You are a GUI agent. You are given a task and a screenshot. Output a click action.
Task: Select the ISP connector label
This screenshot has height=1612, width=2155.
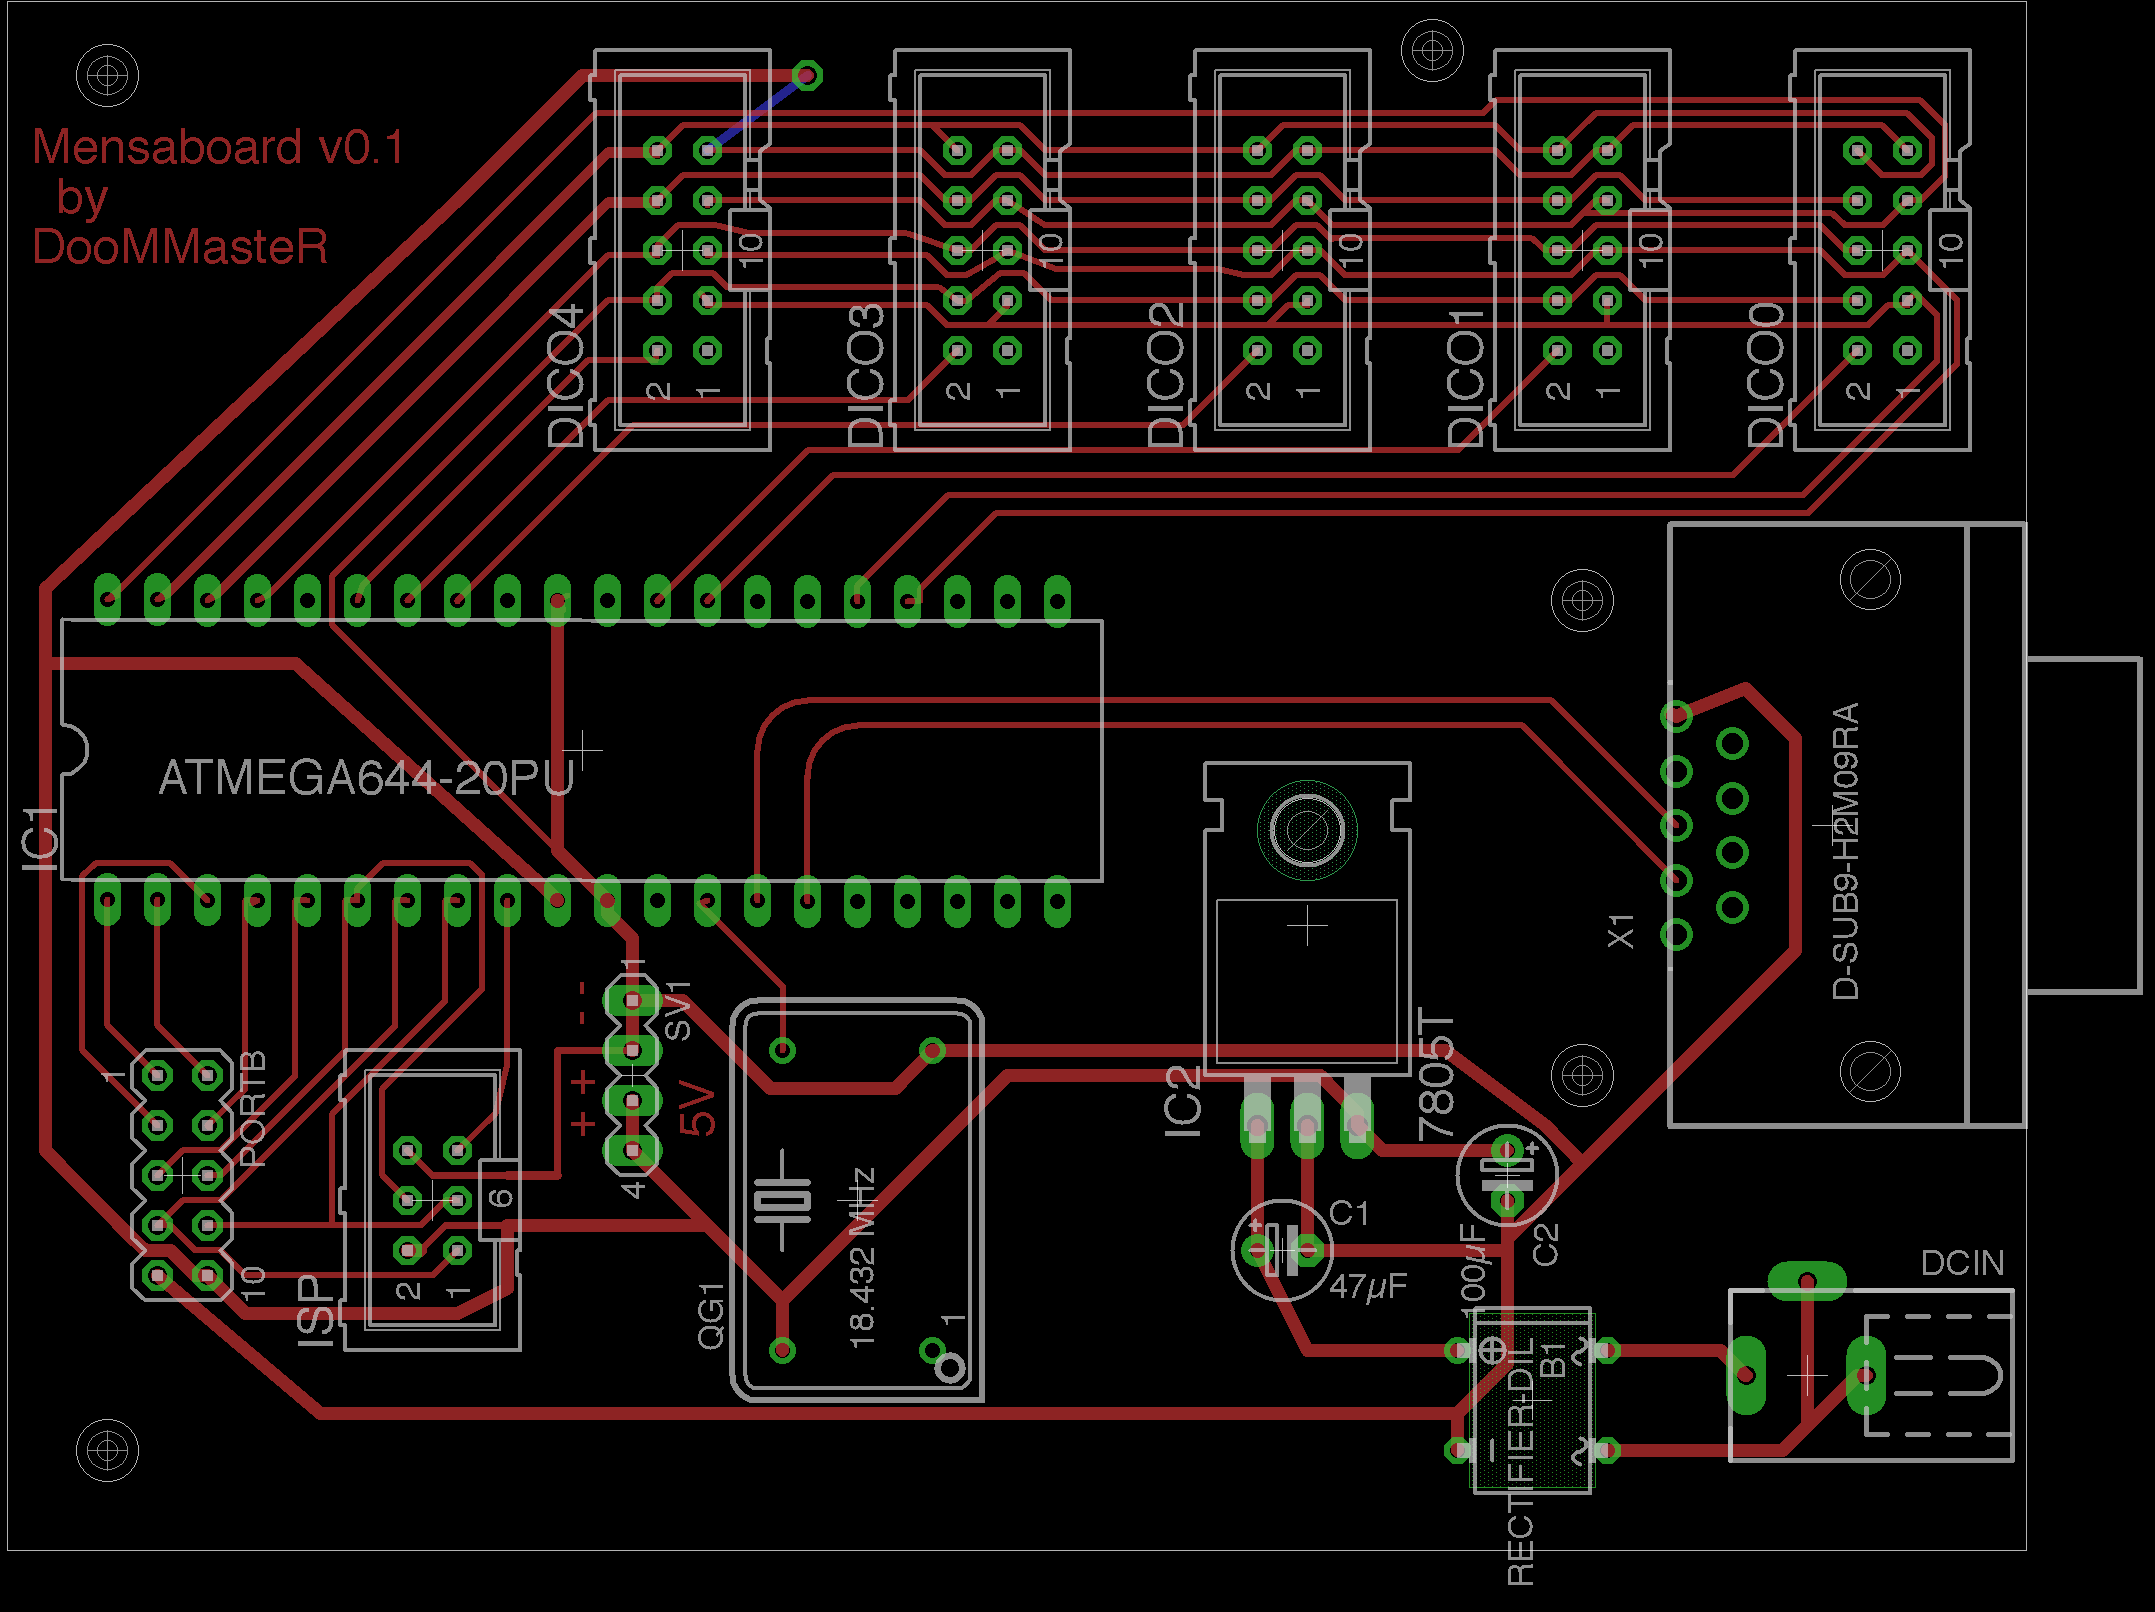316,1310
